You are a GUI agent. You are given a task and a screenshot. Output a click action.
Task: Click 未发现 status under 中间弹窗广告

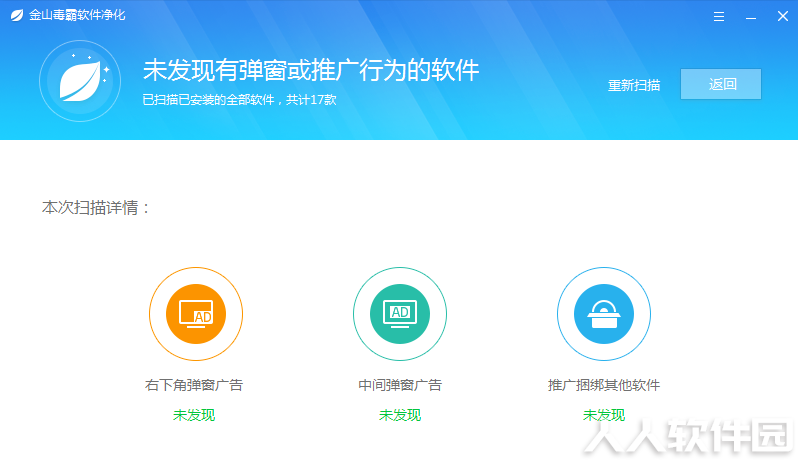point(400,415)
